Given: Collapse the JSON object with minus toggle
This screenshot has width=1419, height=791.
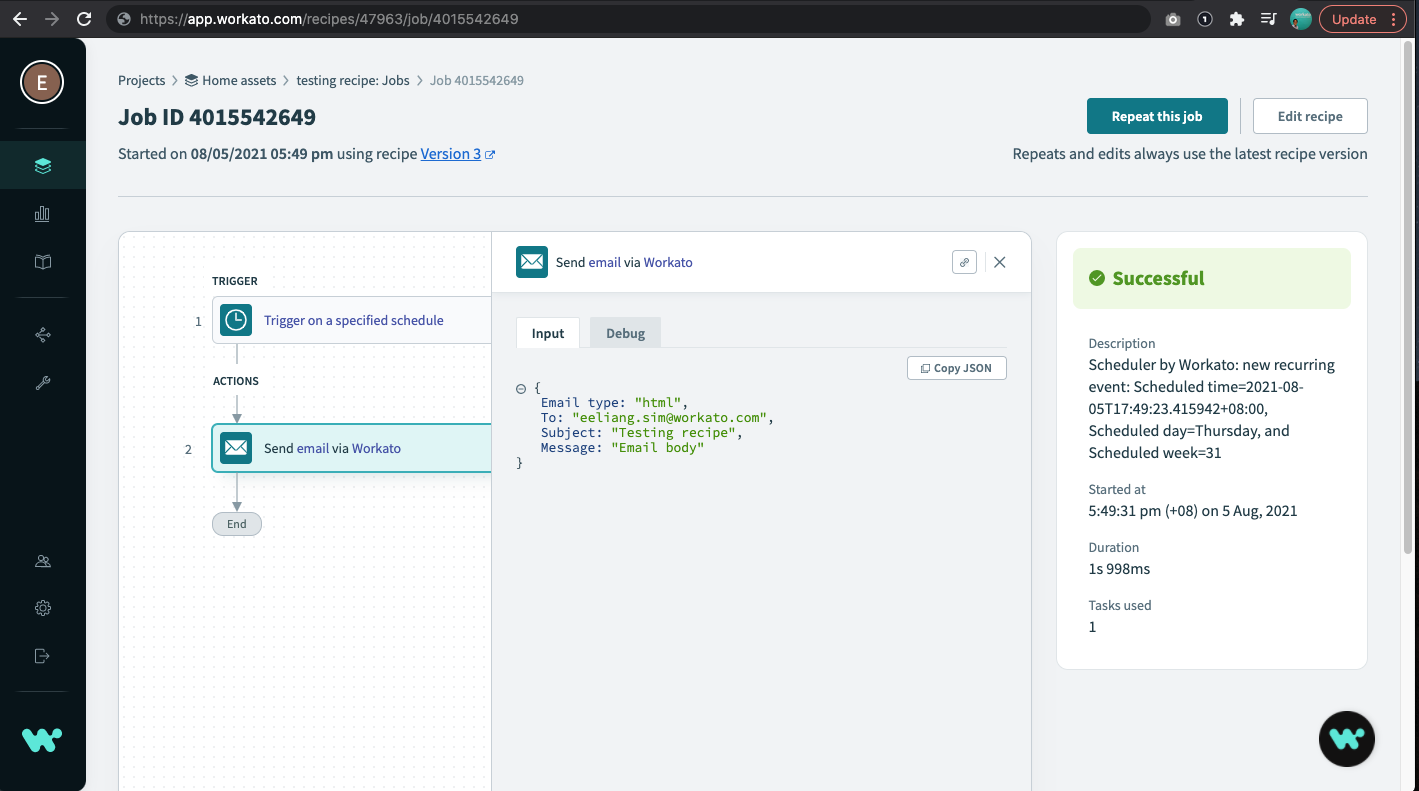Looking at the screenshot, I should (521, 388).
